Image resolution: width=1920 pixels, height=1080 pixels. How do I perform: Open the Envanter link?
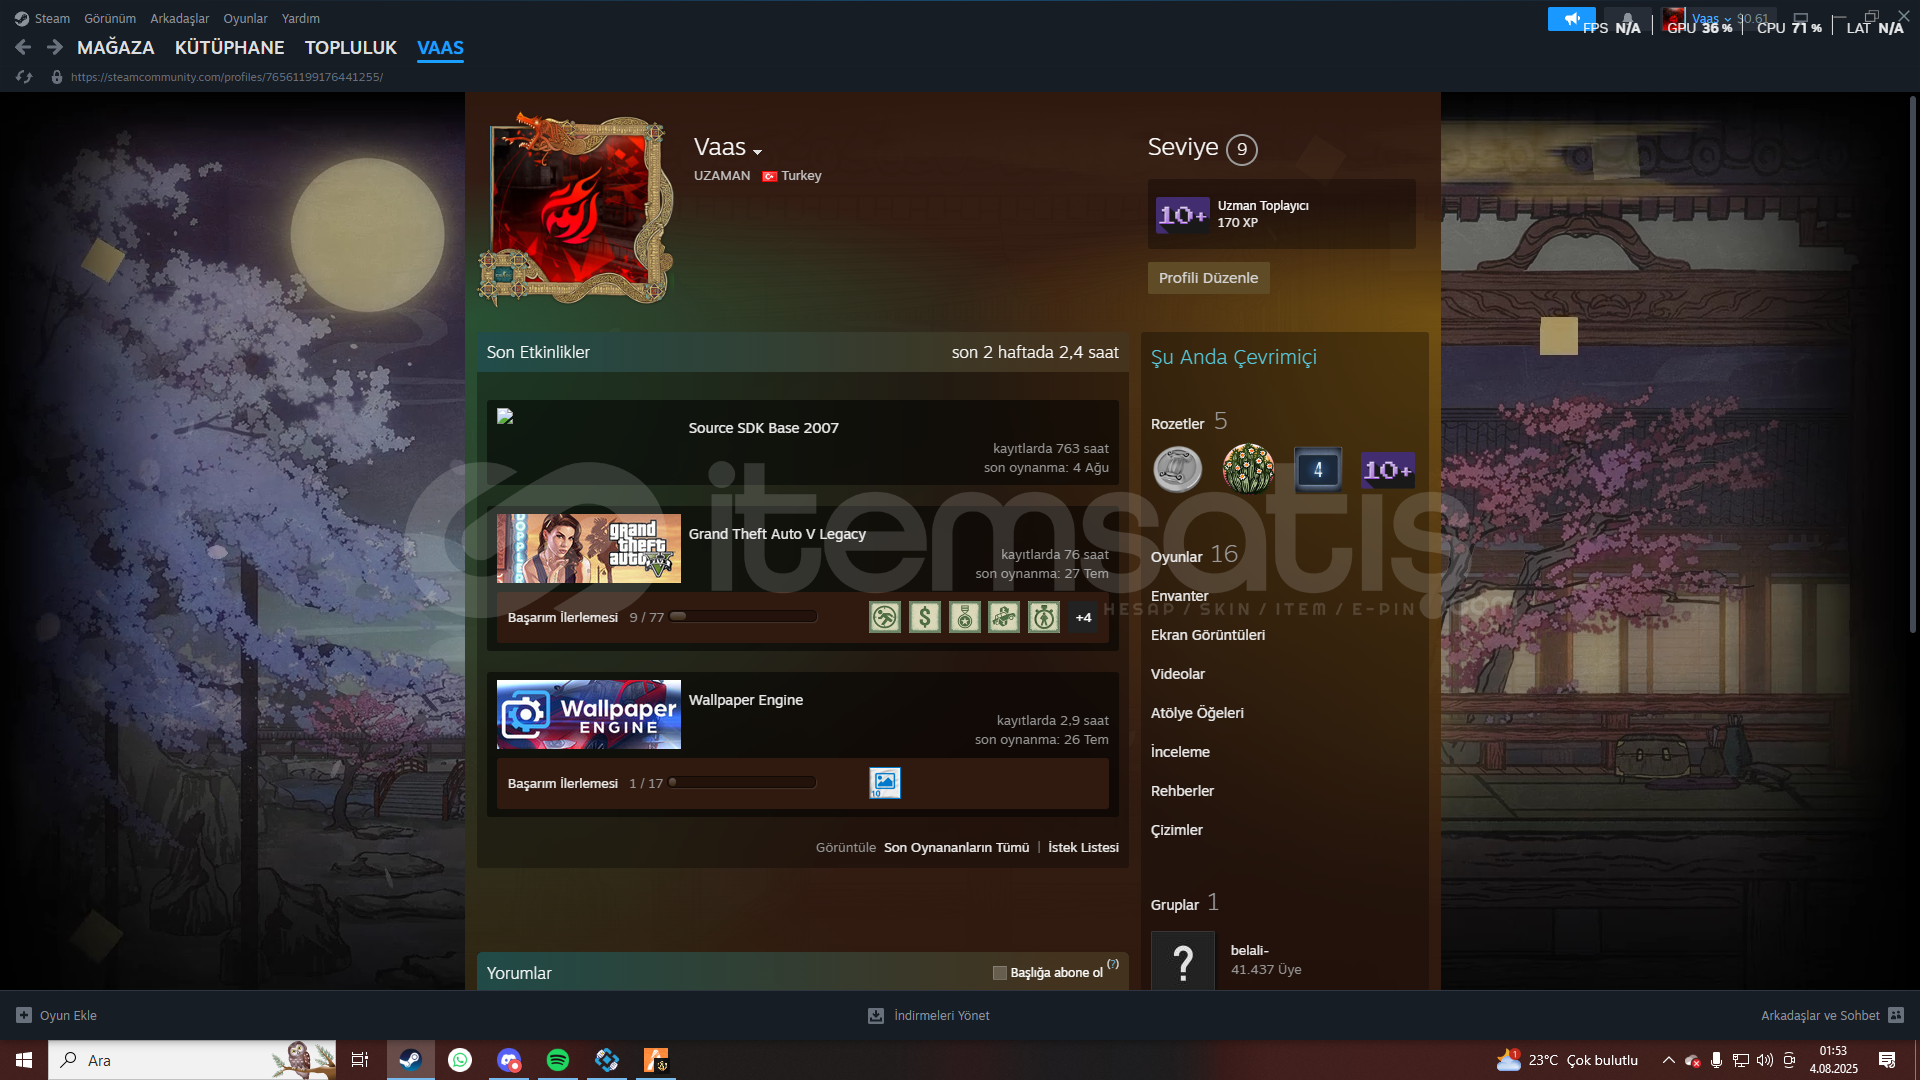point(1179,596)
